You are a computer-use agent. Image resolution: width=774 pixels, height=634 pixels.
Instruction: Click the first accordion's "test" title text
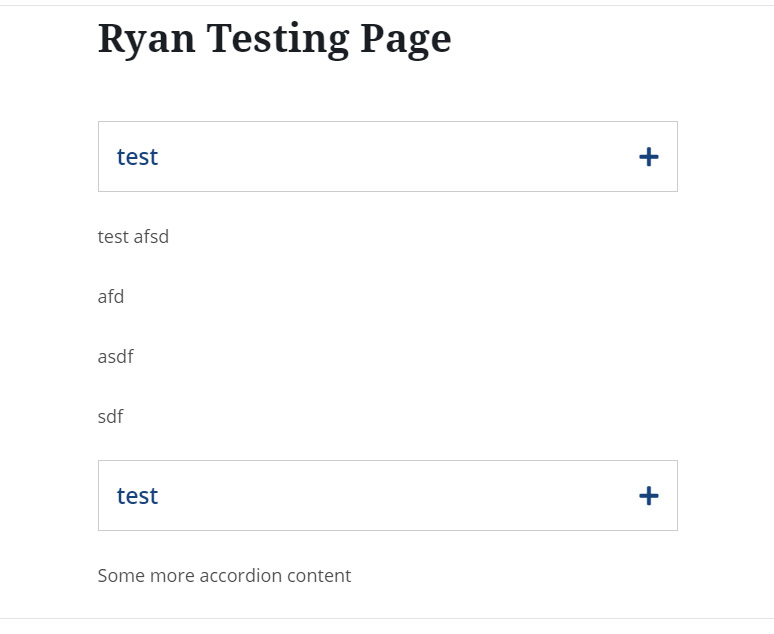point(138,157)
